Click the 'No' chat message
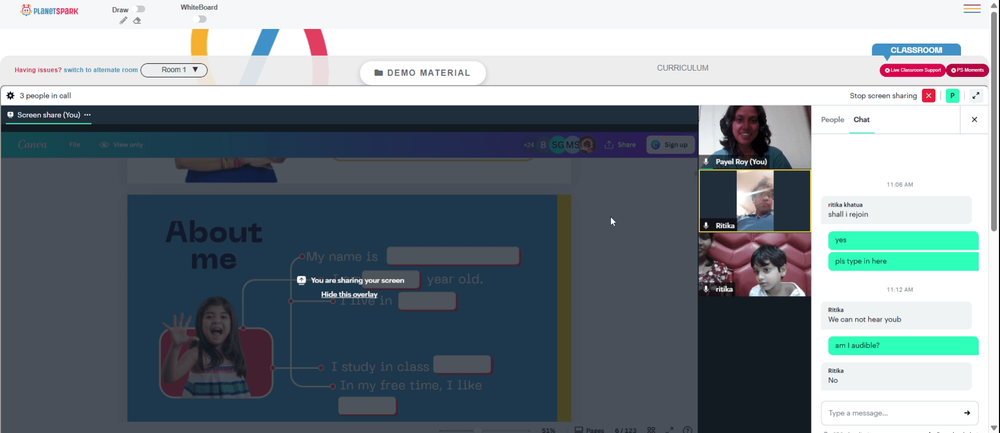This screenshot has height=433, width=1000. pos(896,376)
